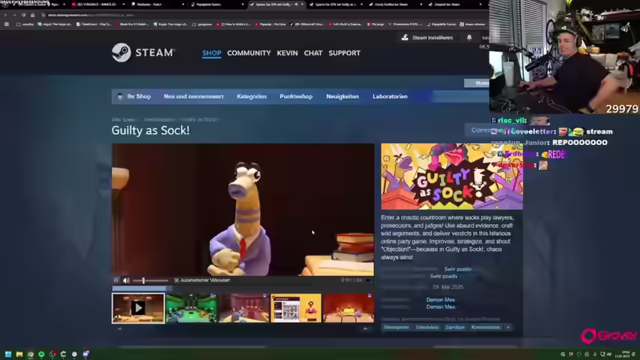
Task: Open the first Sehr positiv reviews link
Action: point(458,269)
